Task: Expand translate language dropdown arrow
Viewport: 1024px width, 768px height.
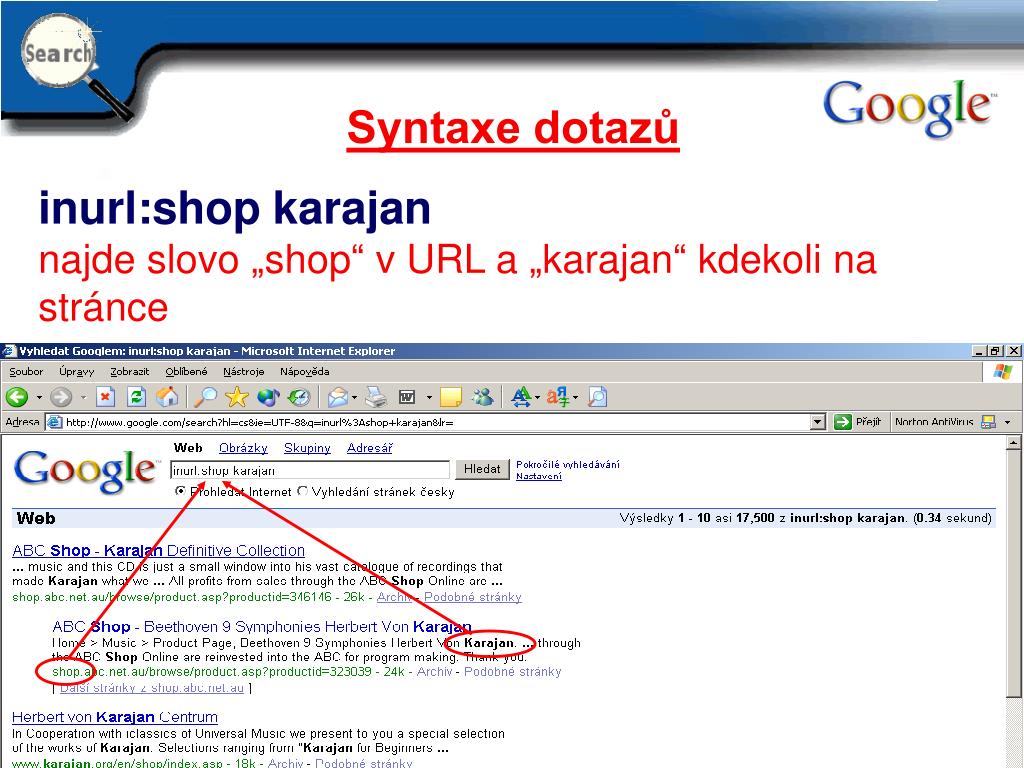Action: (x=575, y=397)
